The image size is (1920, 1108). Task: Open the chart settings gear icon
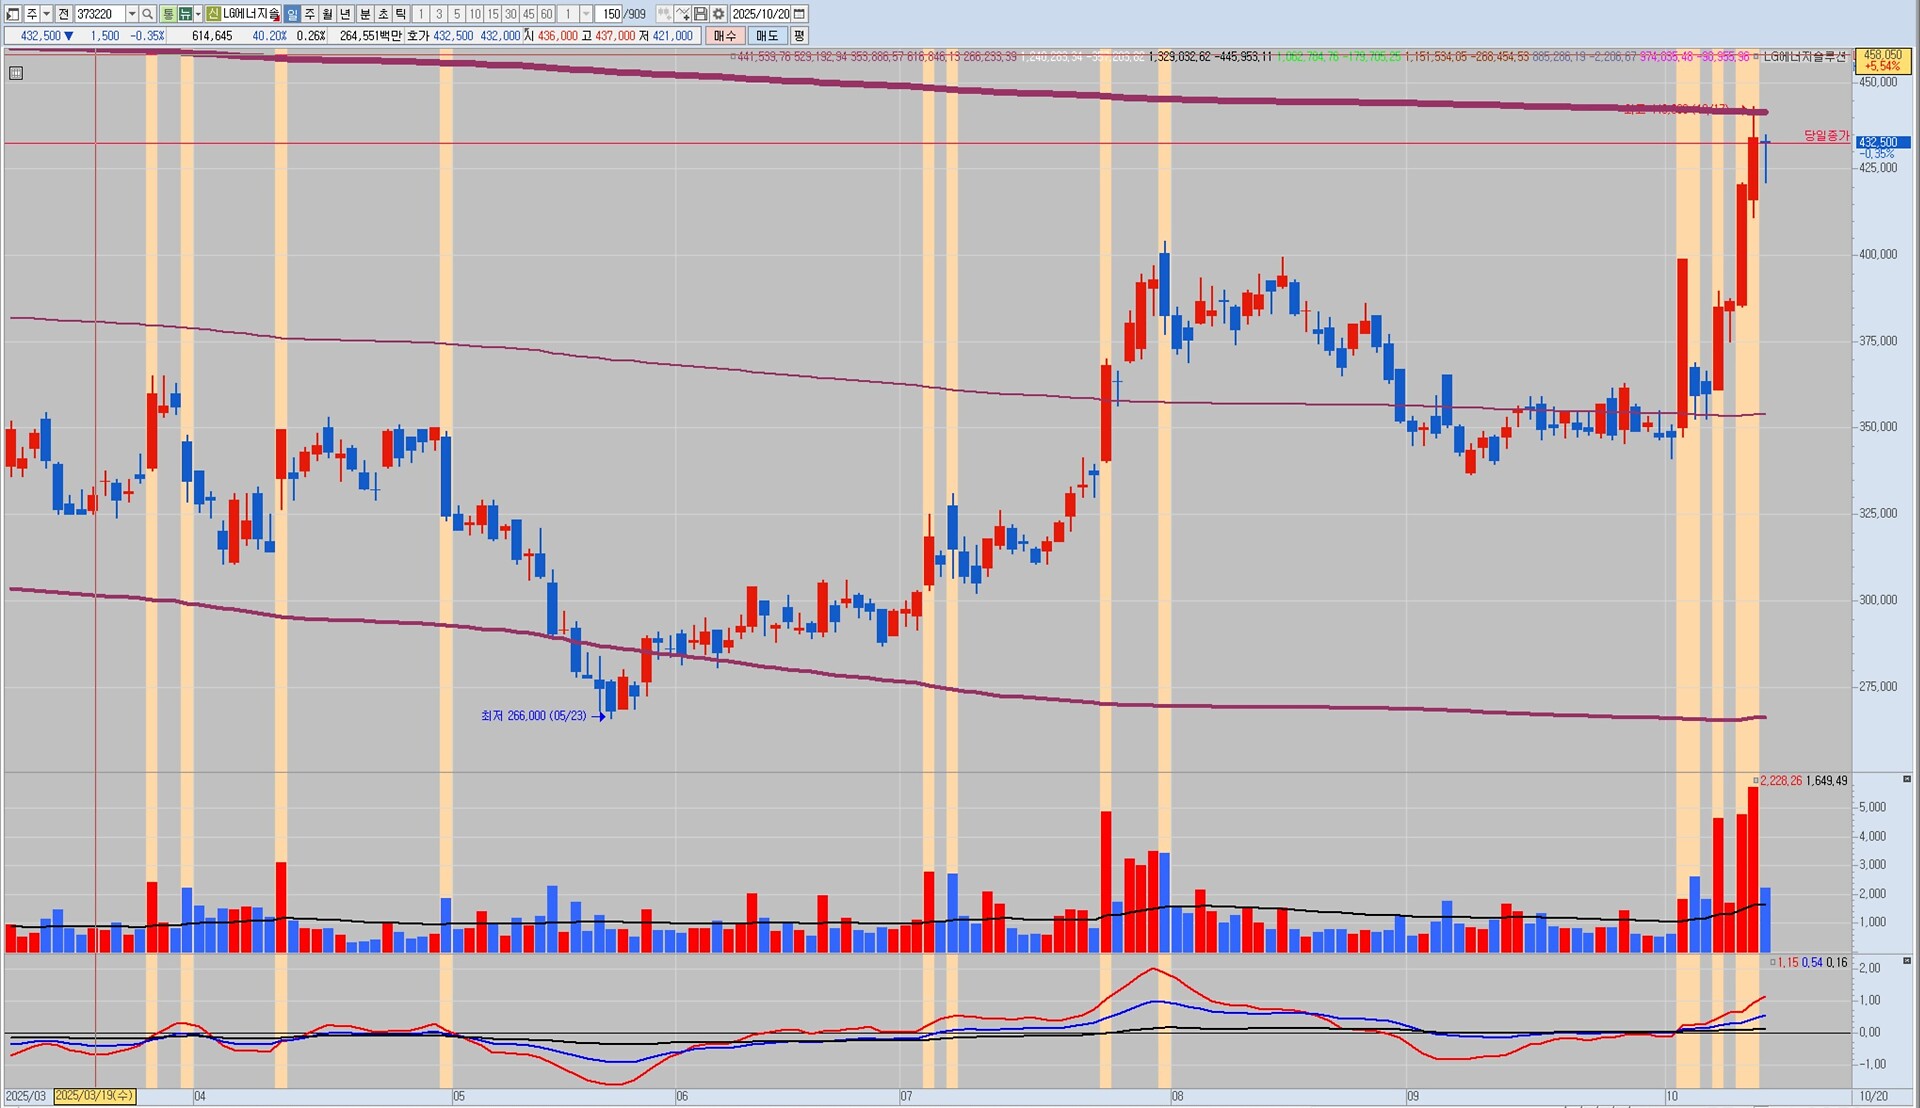click(x=718, y=14)
